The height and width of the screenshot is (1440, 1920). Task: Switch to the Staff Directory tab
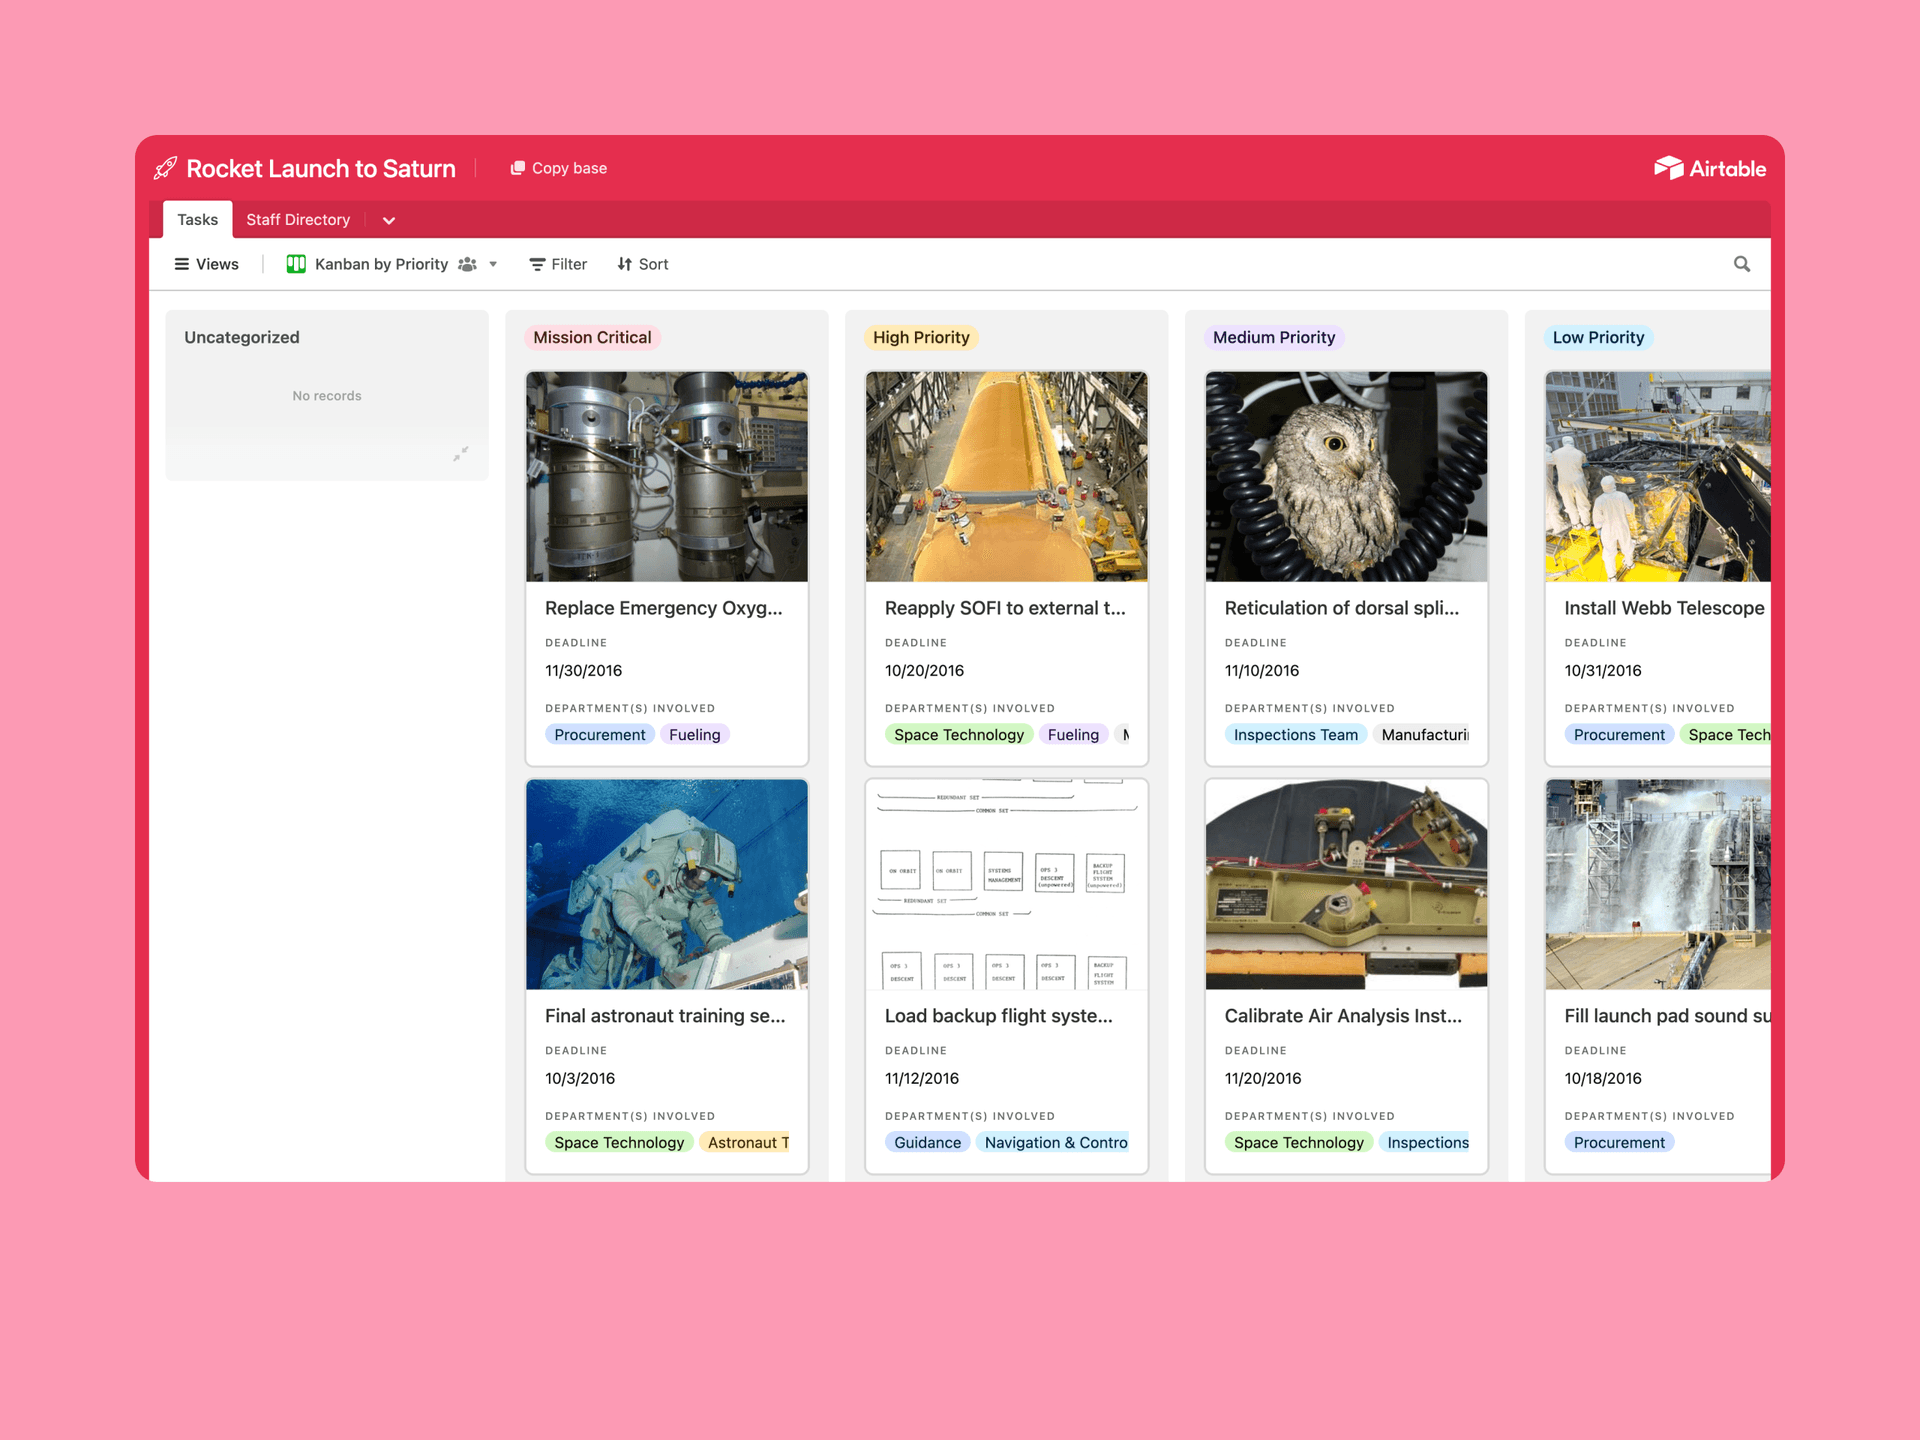click(x=298, y=220)
